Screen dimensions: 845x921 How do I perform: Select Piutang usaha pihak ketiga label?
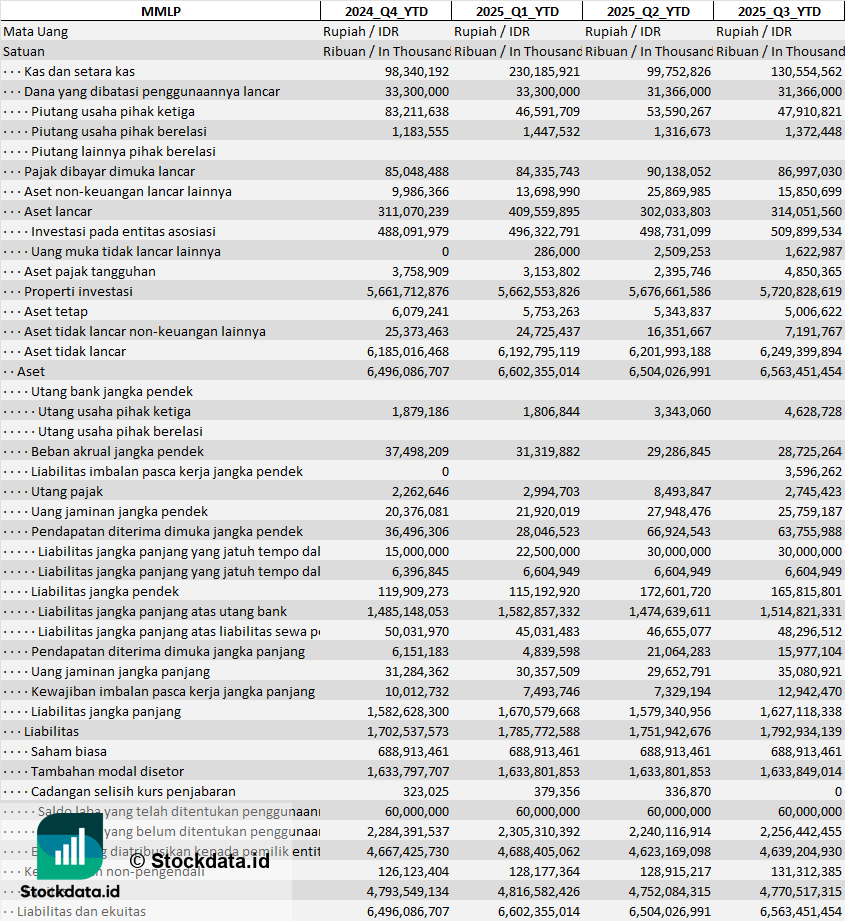113,112
